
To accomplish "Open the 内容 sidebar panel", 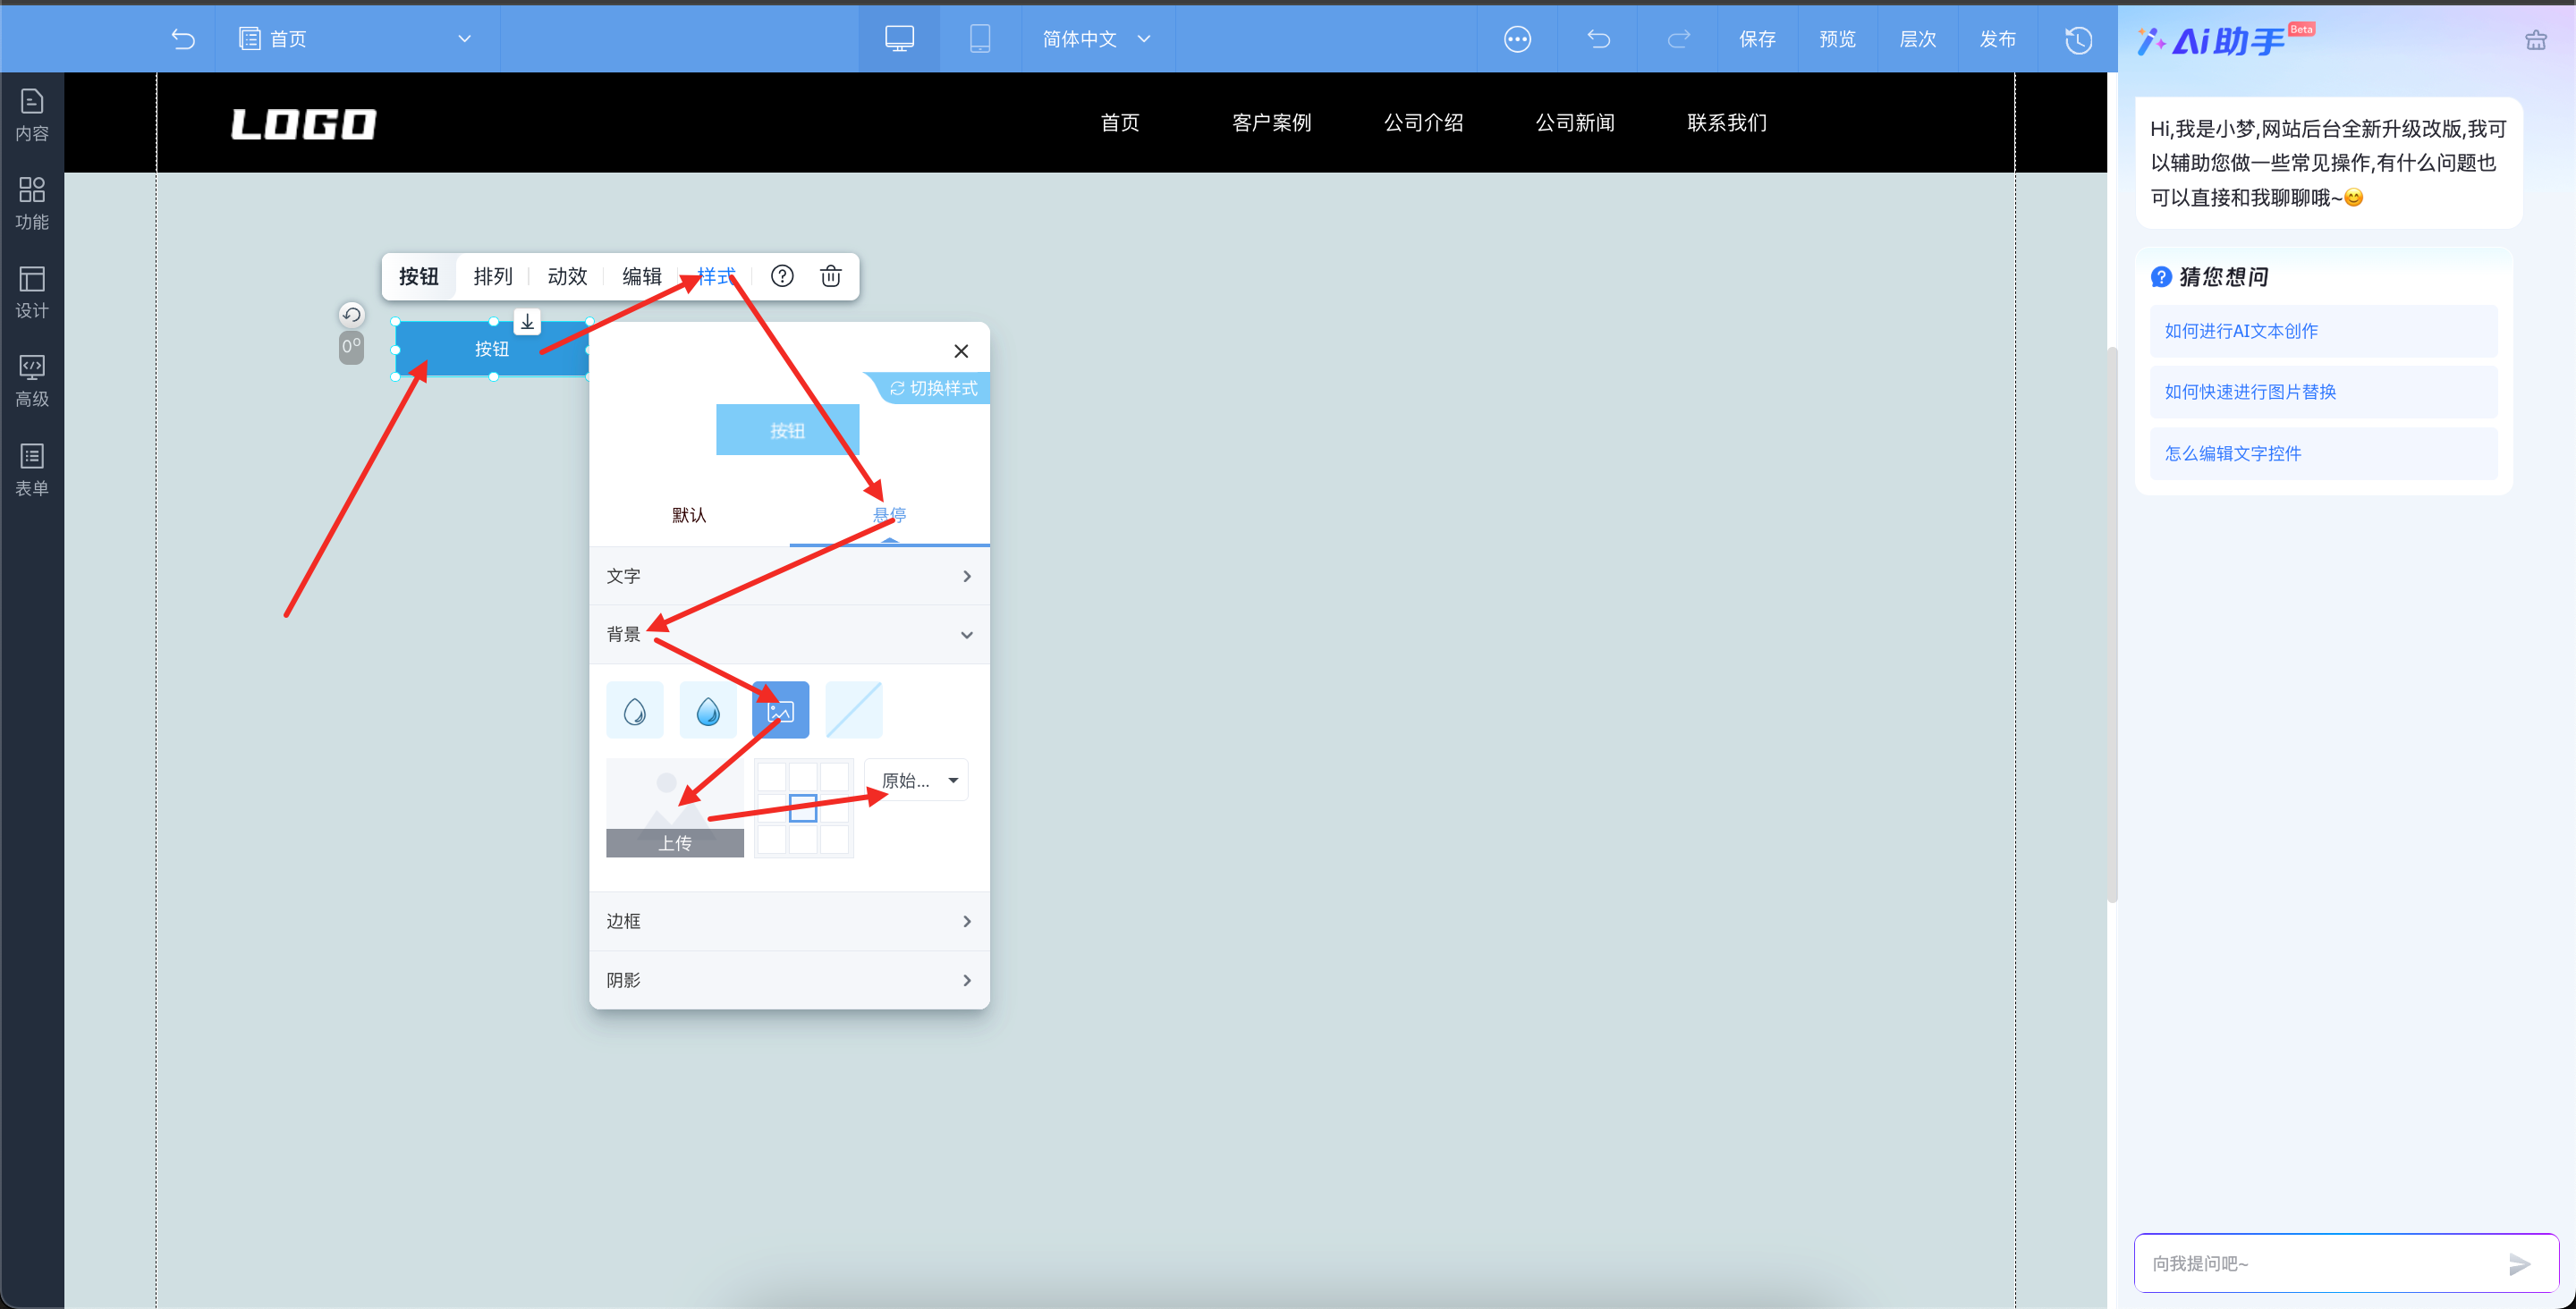I will (x=32, y=116).
